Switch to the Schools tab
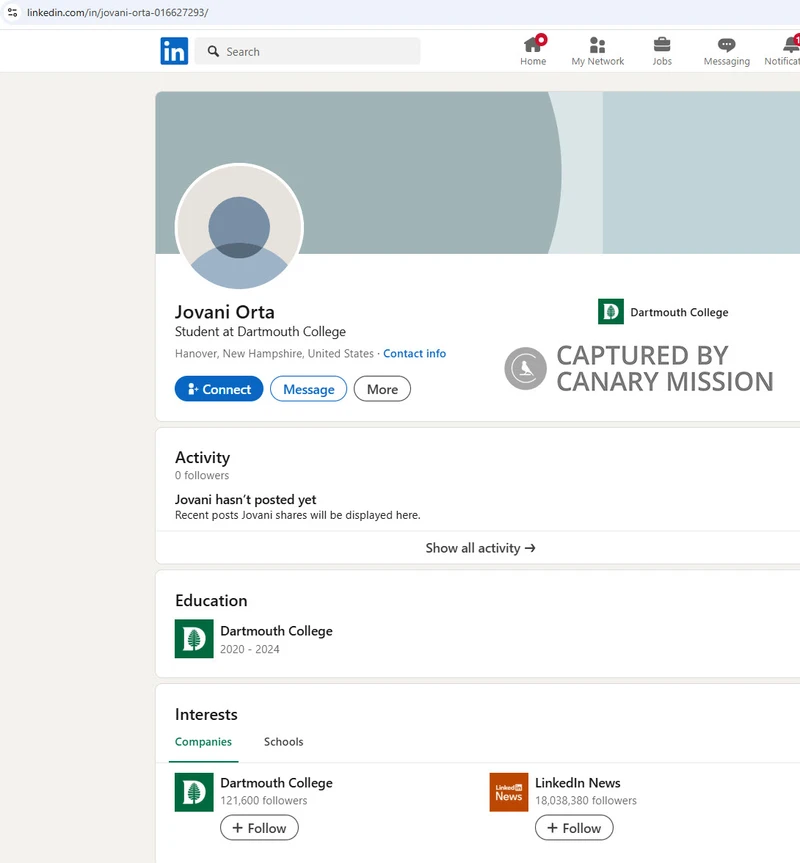Viewport: 800px width, 863px height. click(x=283, y=742)
